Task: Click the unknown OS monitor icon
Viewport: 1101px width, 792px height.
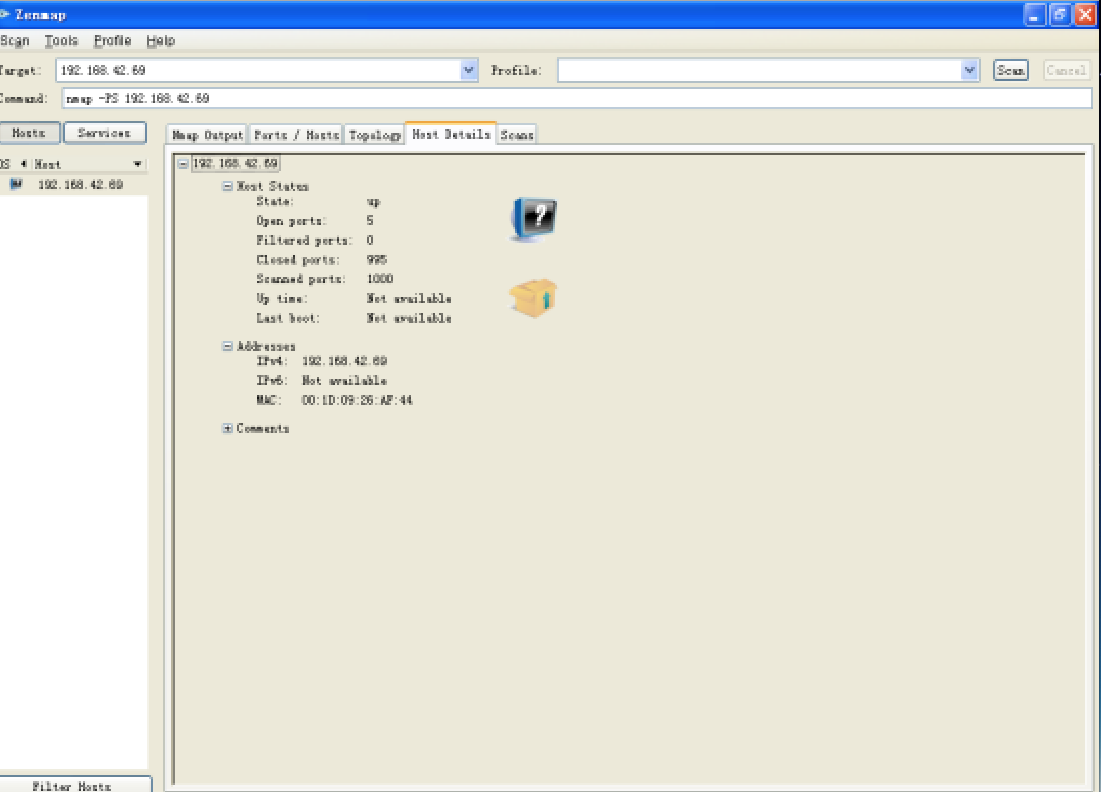Action: (x=534, y=220)
